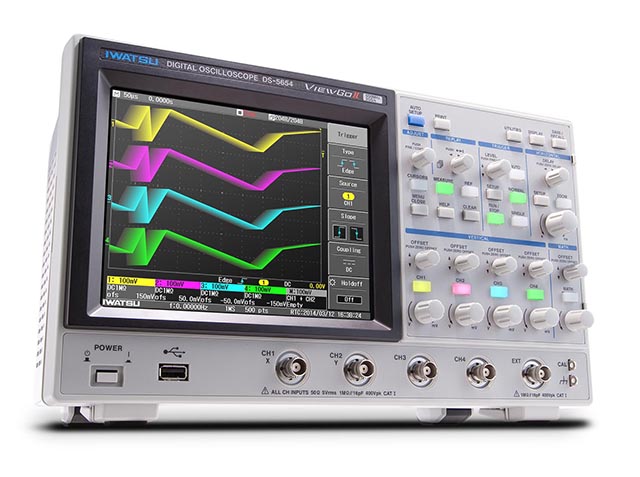Select the yellow 1: 100mV channel readout

130,281
